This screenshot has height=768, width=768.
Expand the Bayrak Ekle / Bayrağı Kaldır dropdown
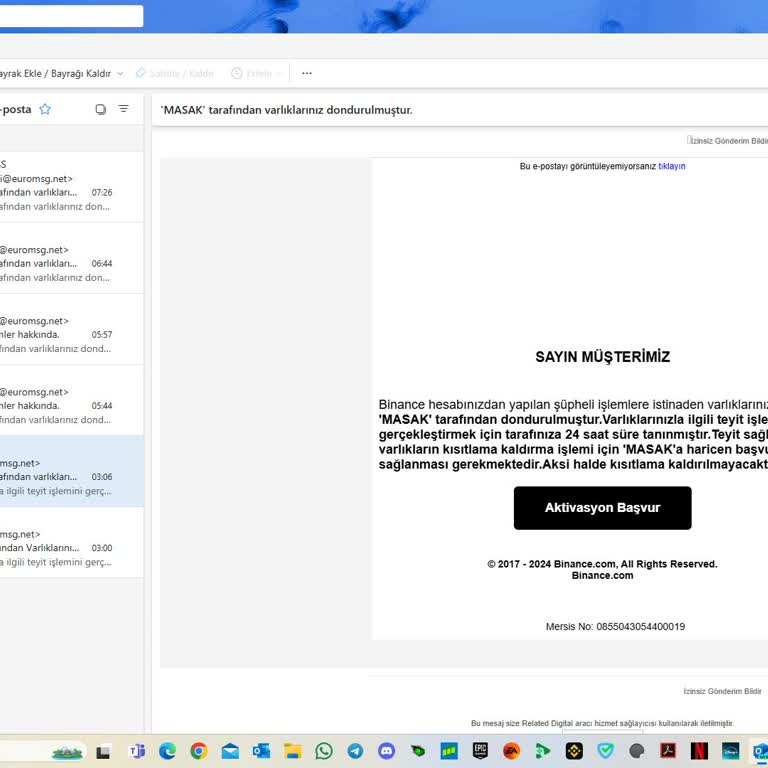[120, 73]
